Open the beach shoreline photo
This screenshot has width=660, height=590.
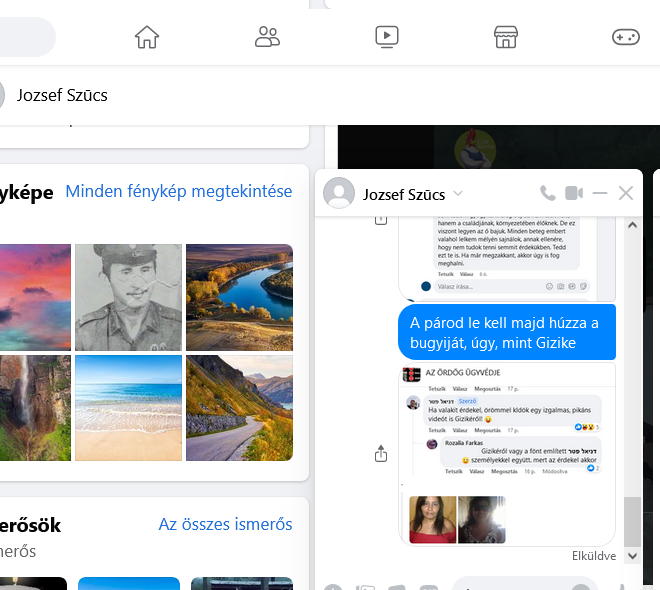click(x=128, y=408)
